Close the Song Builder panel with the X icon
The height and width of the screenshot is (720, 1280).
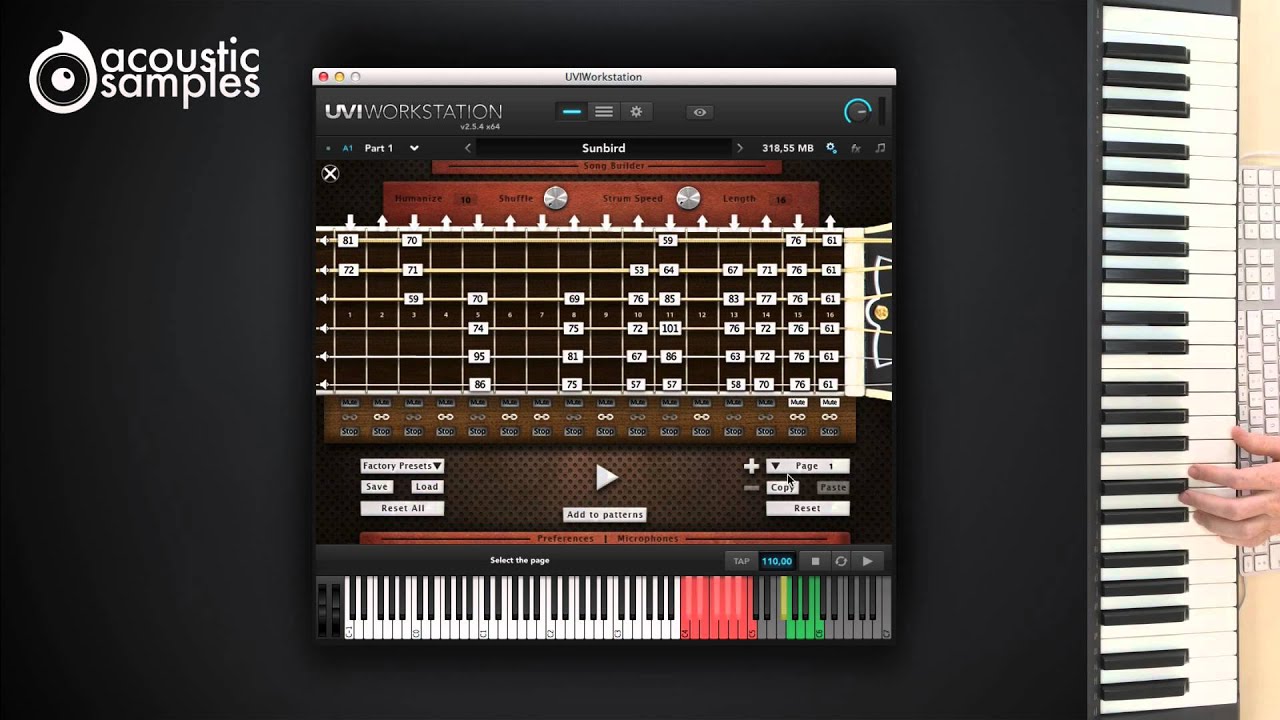(330, 173)
